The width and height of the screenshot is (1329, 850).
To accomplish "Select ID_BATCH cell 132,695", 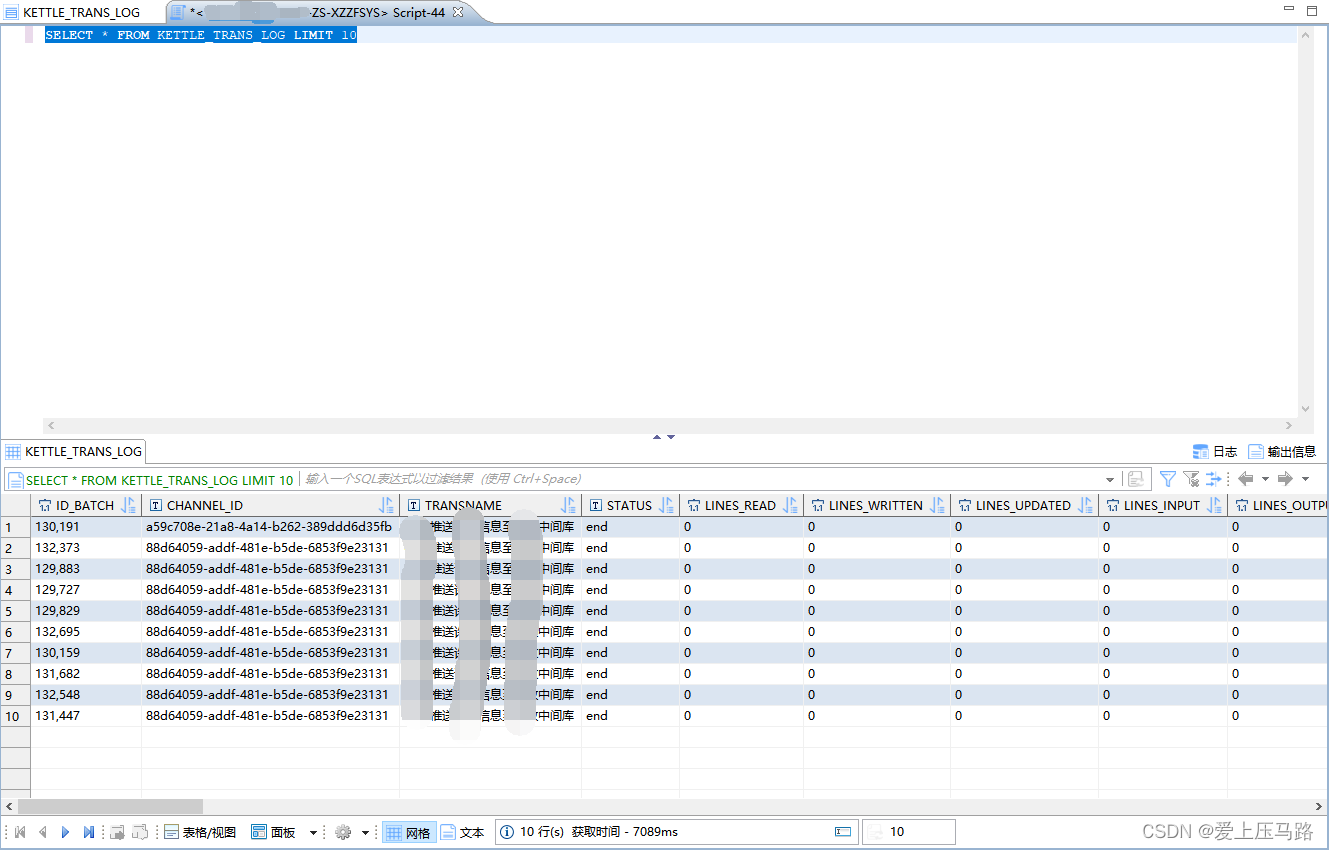I will (86, 632).
